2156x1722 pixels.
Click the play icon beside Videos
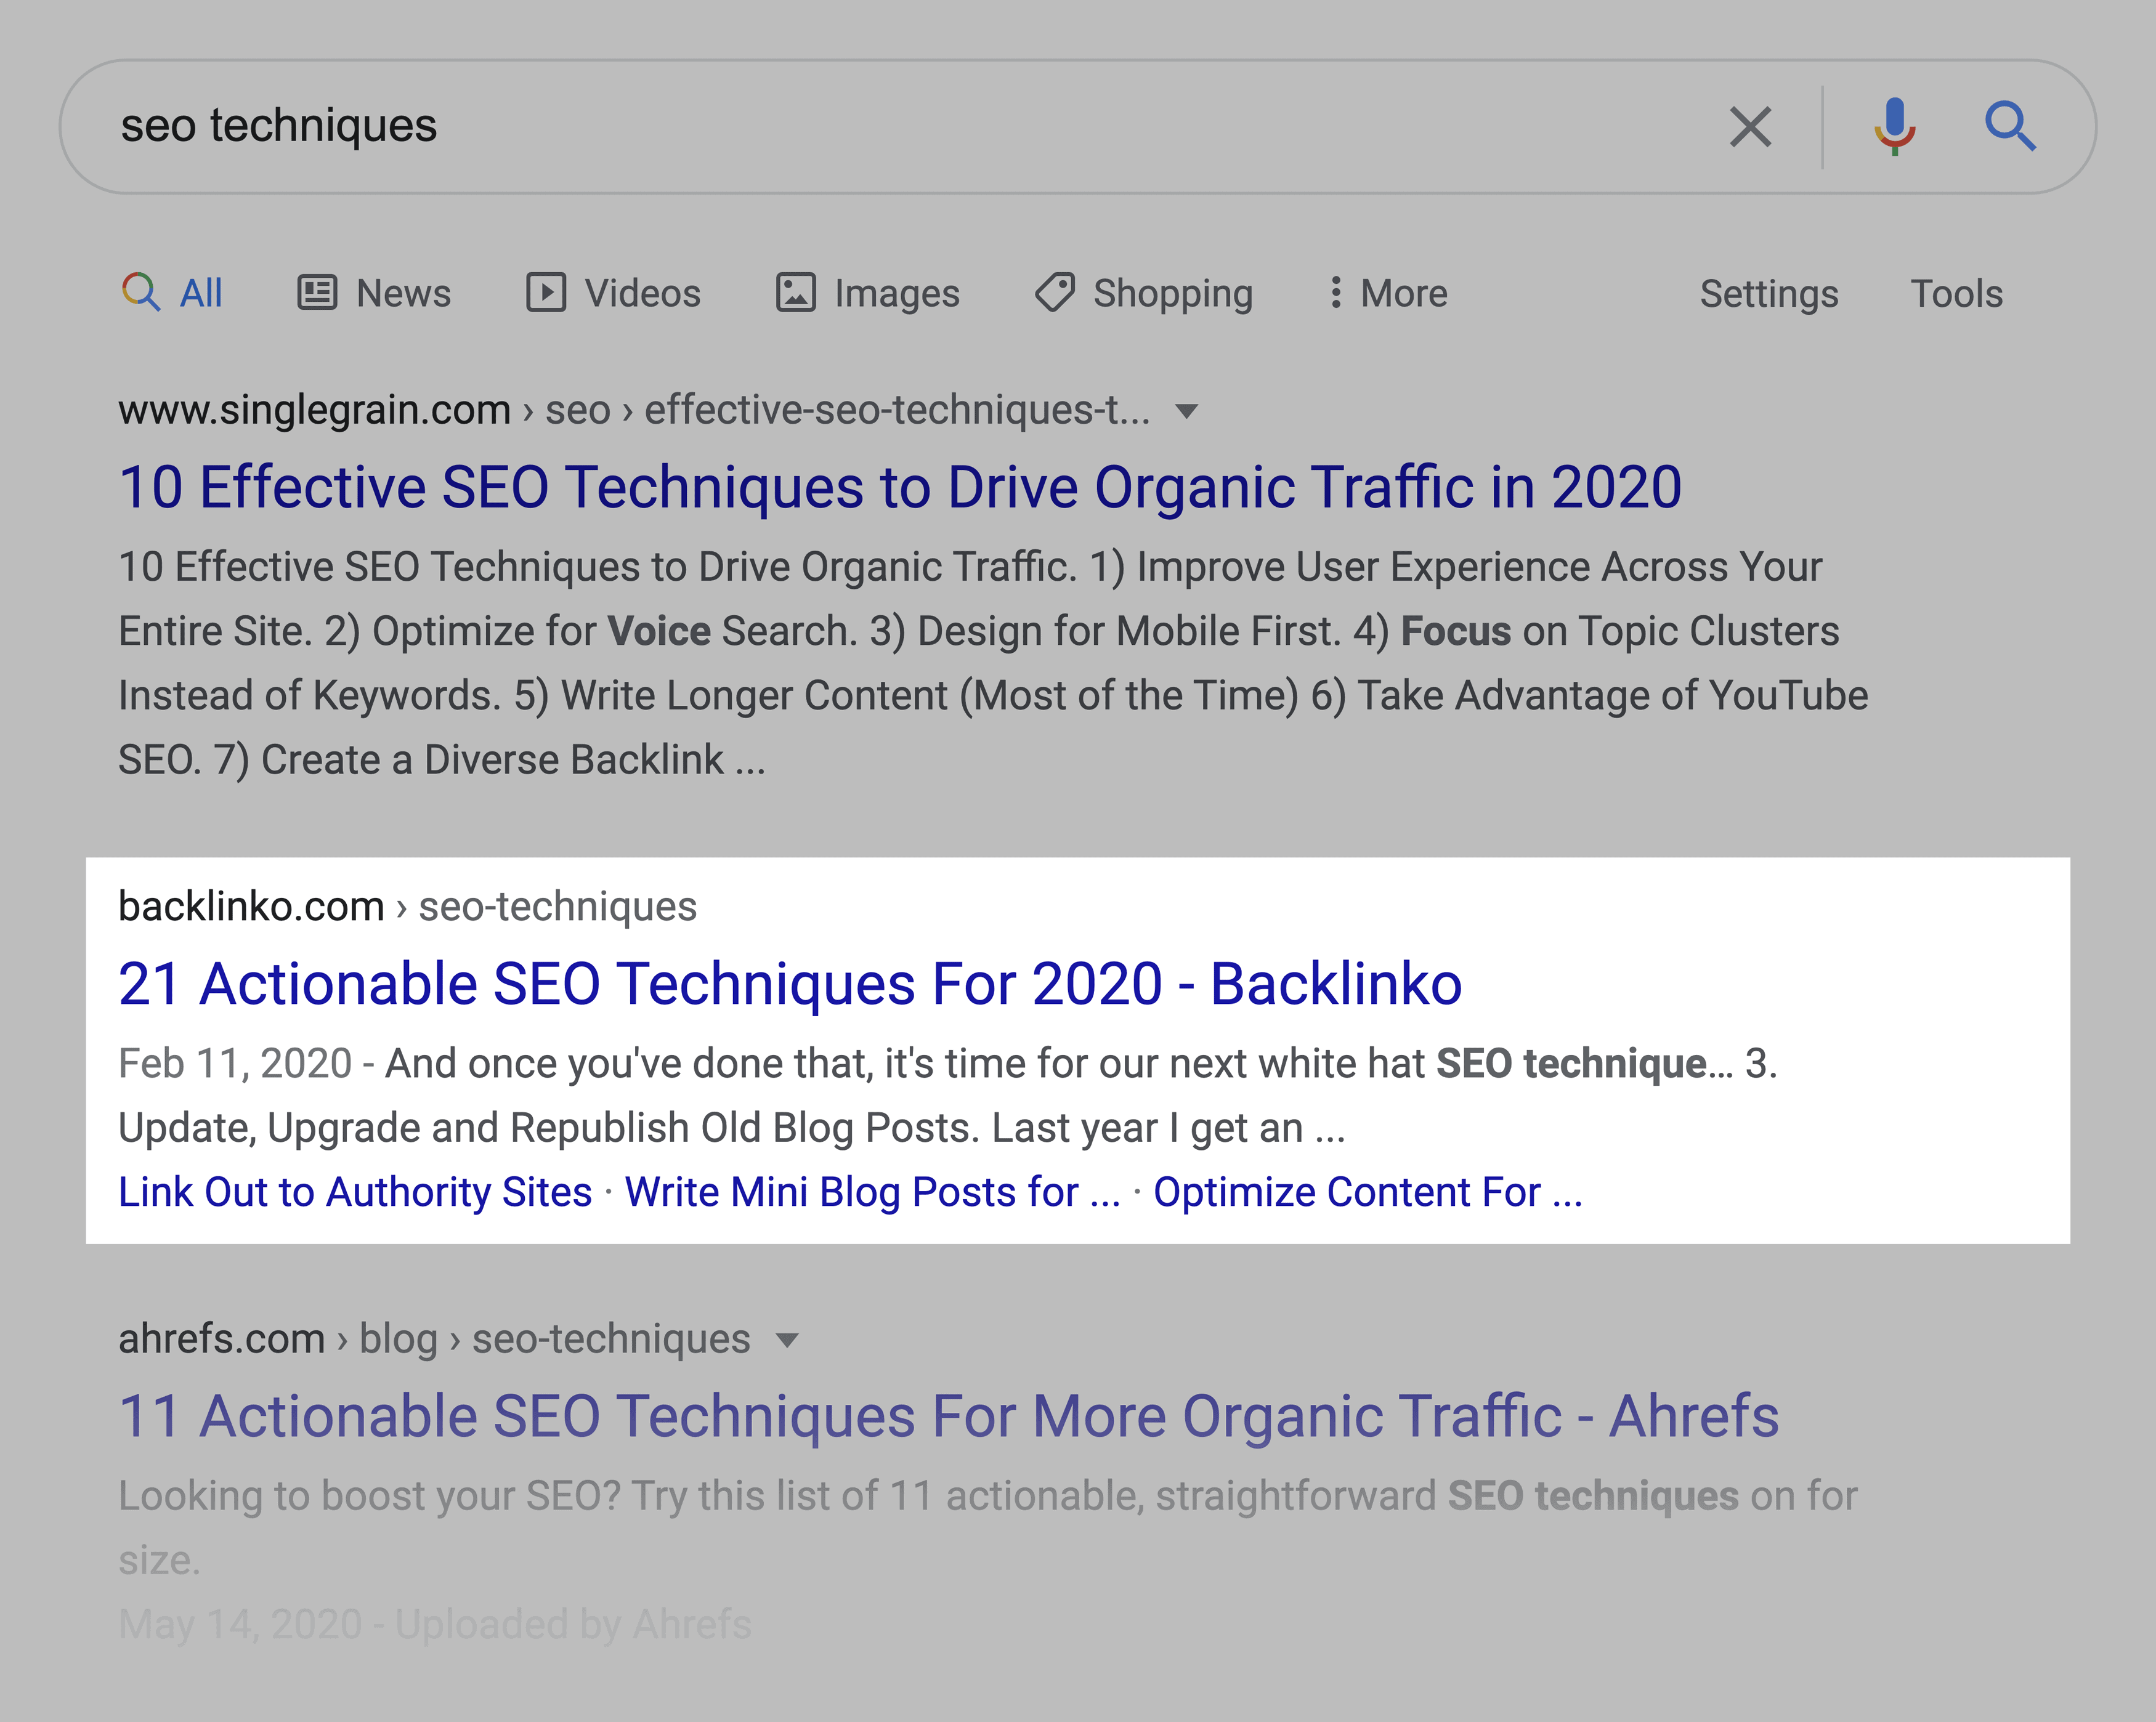coord(546,293)
